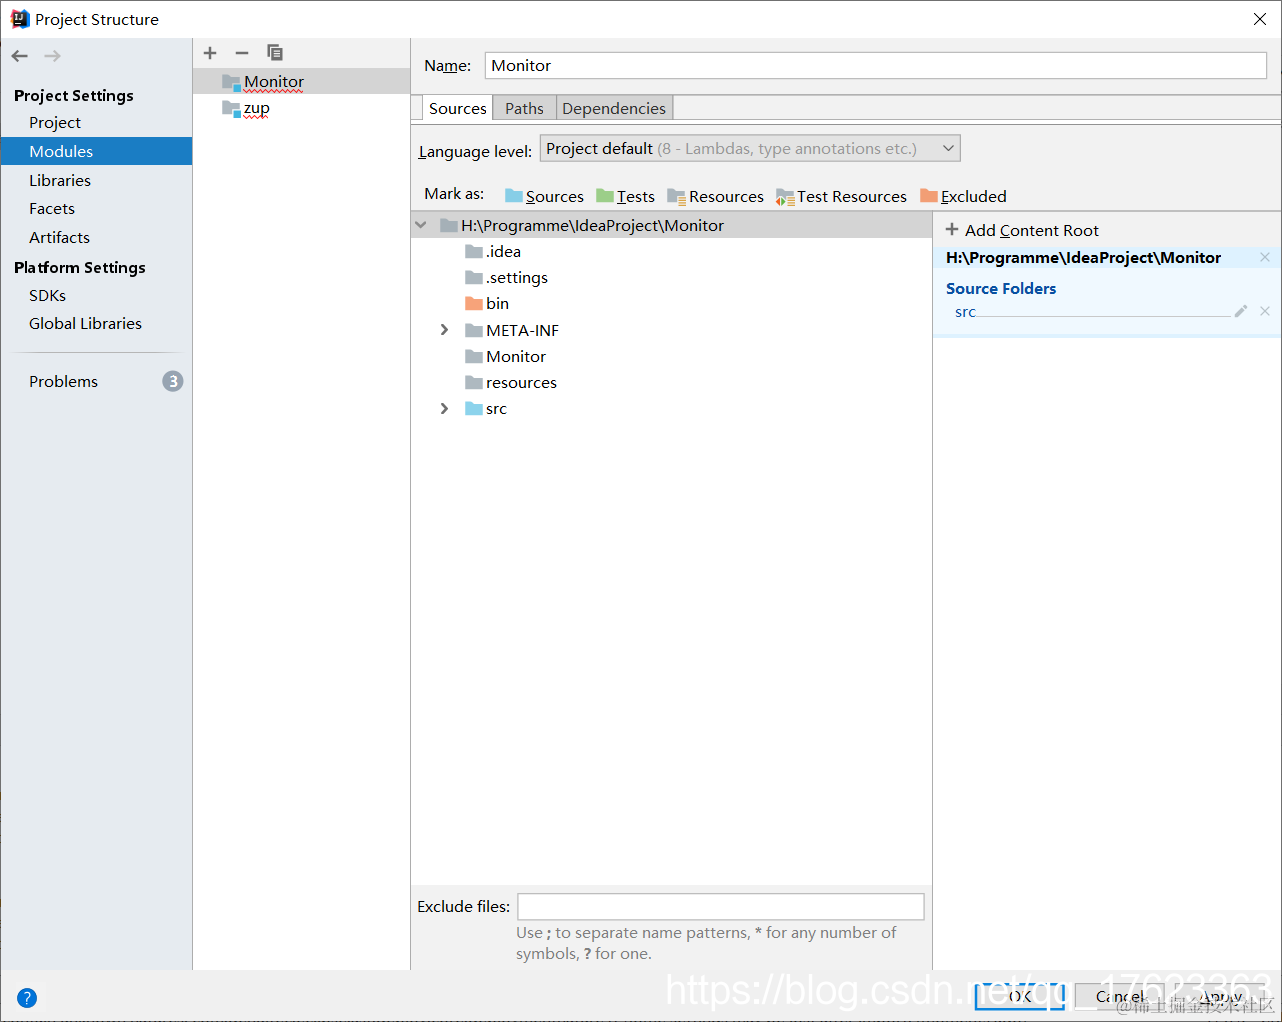Screen dimensions: 1282x1022
Task: Click the Problems count badge 3
Action: (x=173, y=381)
